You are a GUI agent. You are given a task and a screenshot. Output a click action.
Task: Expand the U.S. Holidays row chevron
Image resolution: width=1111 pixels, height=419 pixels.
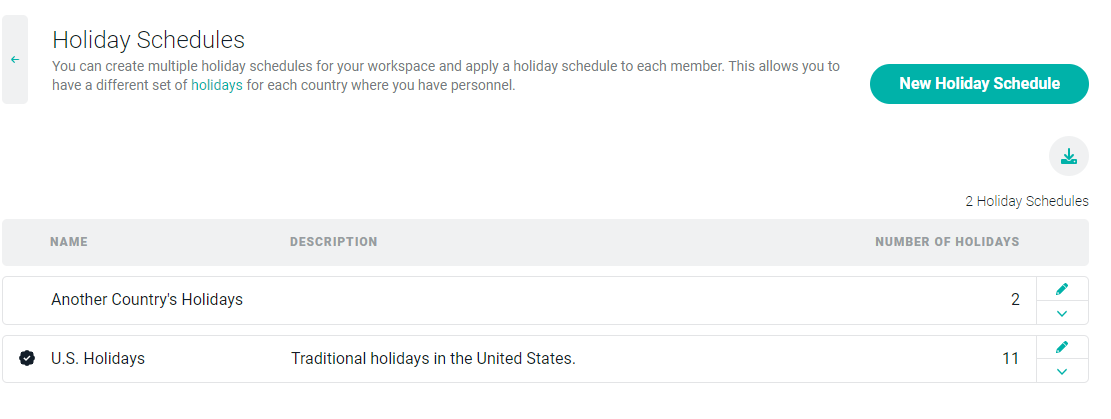click(1061, 371)
